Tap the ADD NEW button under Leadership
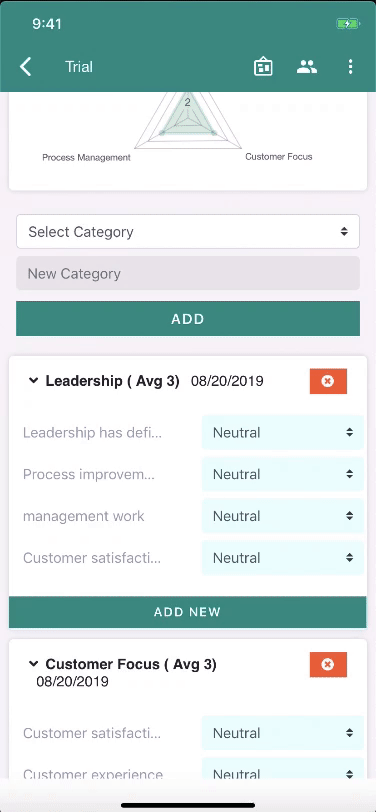Image resolution: width=376 pixels, height=812 pixels. pyautogui.click(x=187, y=612)
